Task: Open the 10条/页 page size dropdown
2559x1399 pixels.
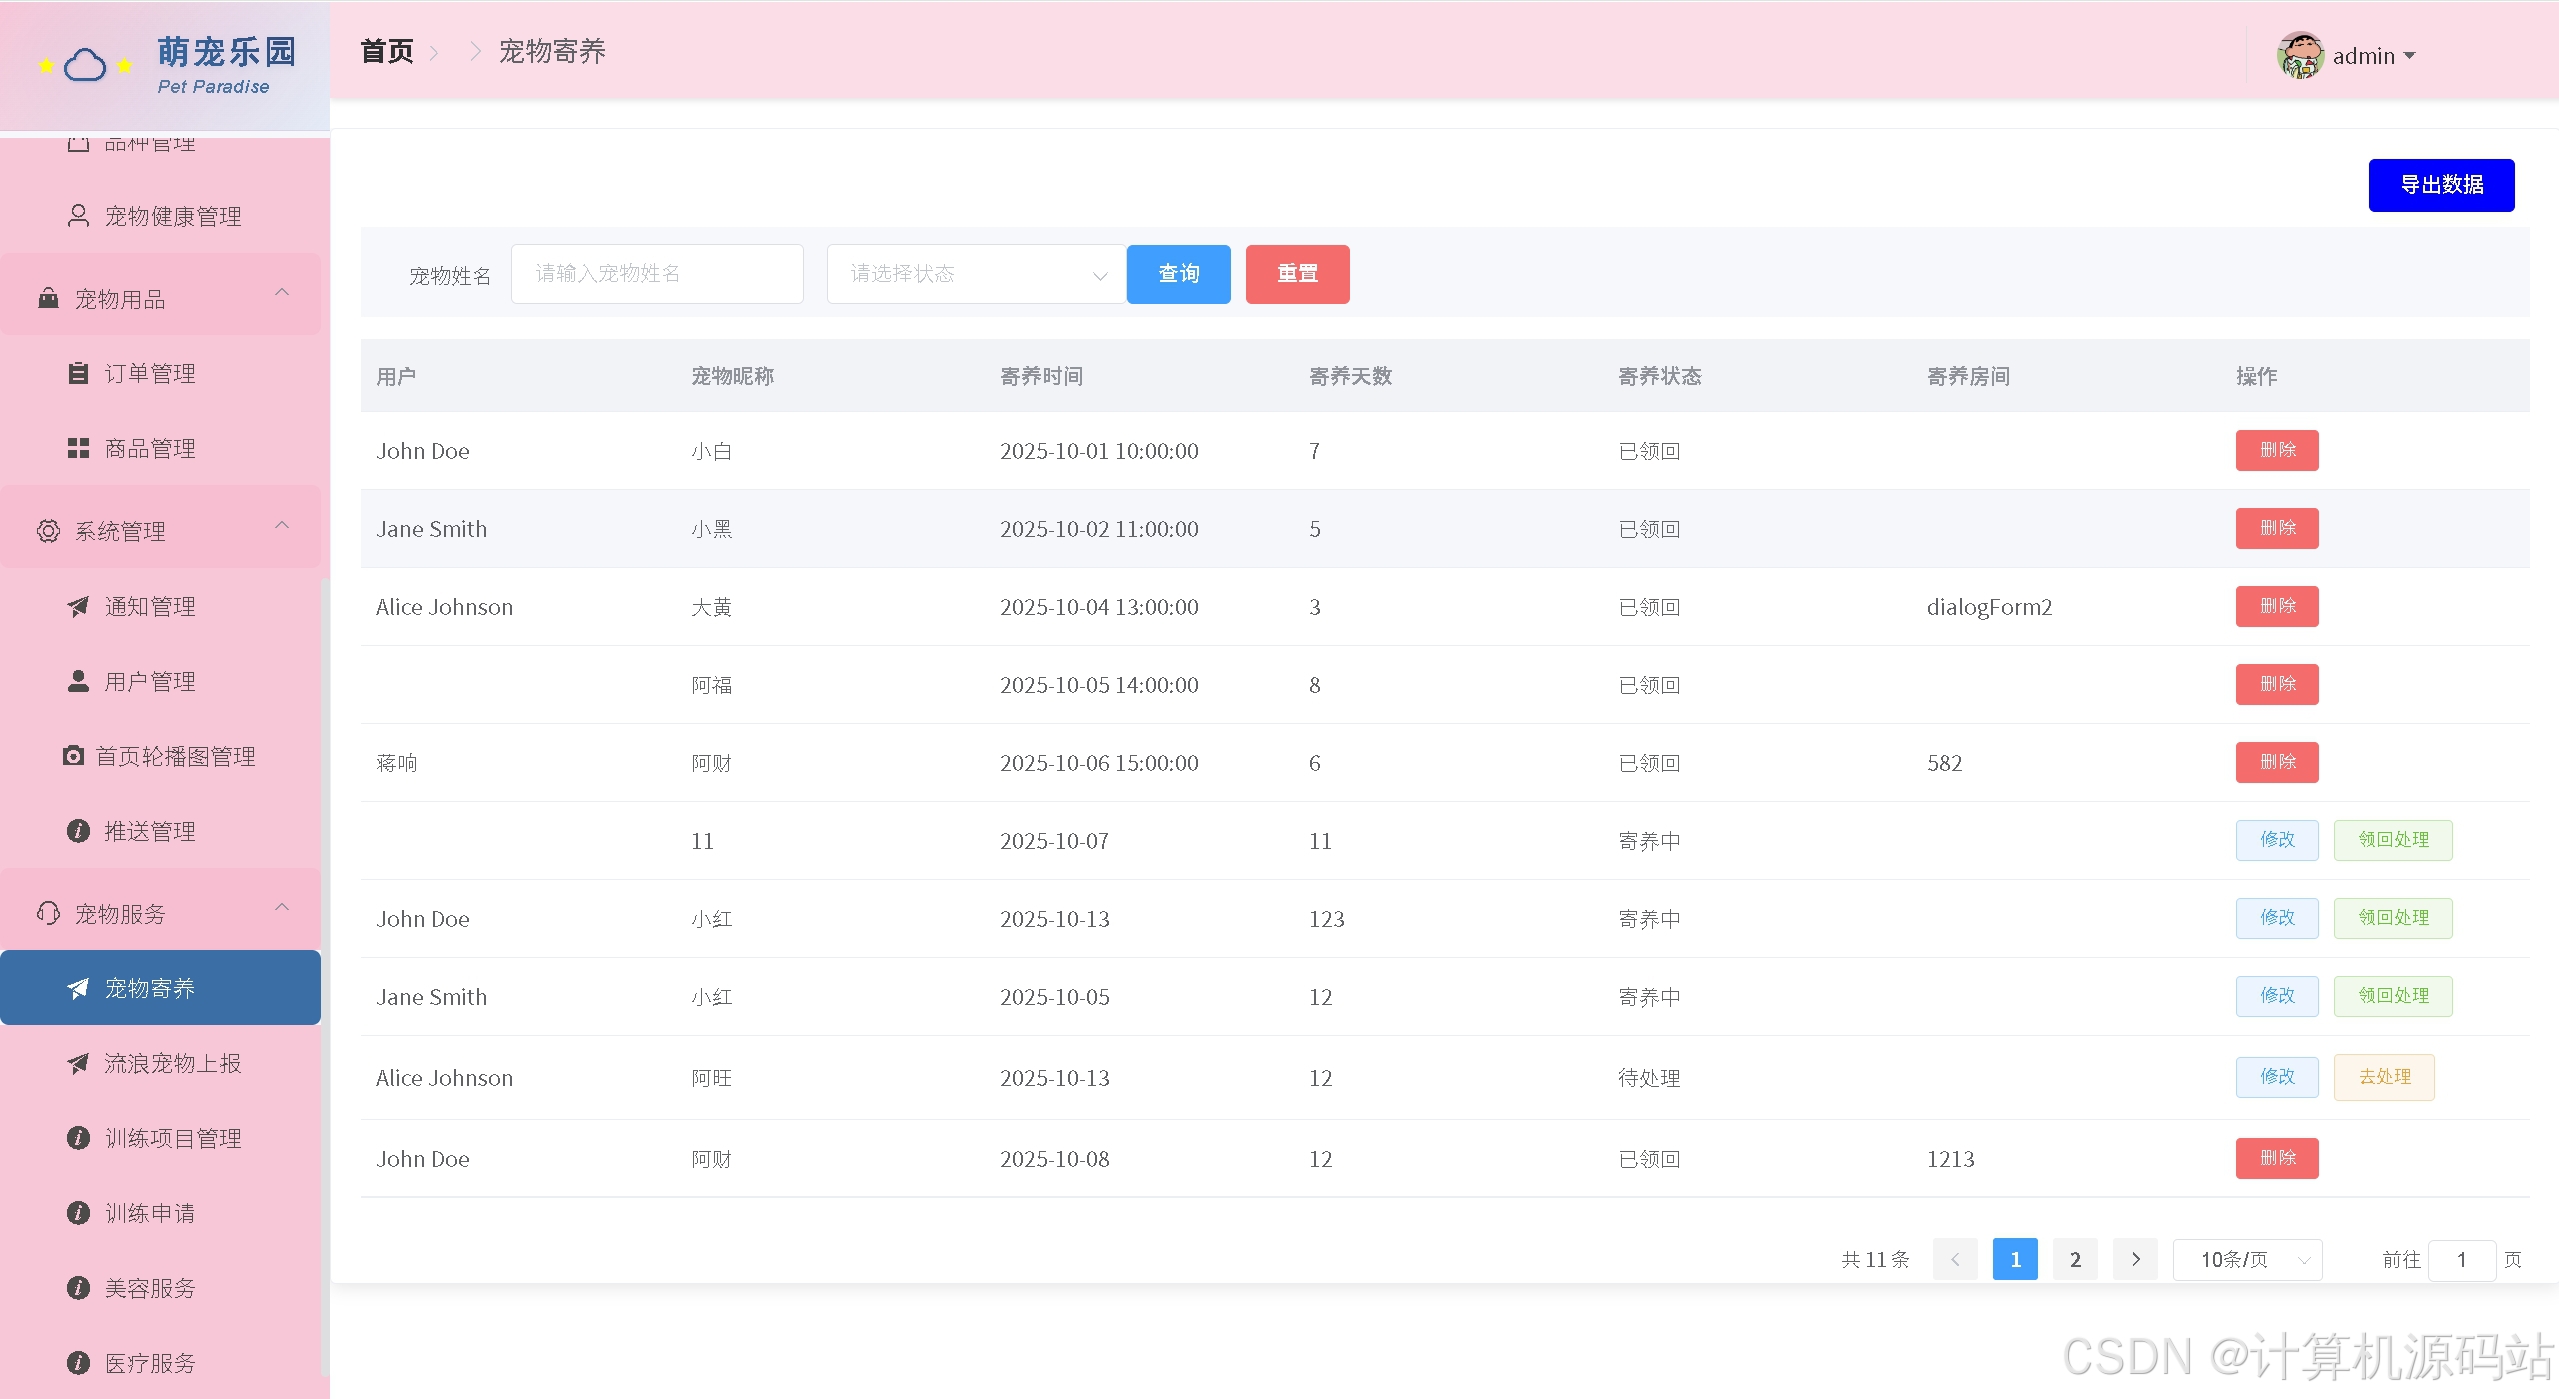Action: 2247,1259
